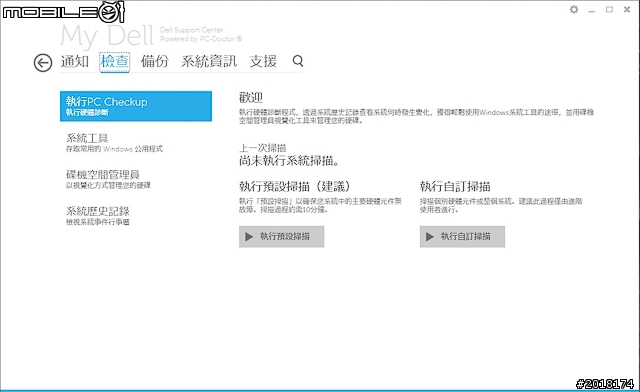The height and width of the screenshot is (392, 640).
Task: Click the 歡迎 heading text
Action: 251,98
